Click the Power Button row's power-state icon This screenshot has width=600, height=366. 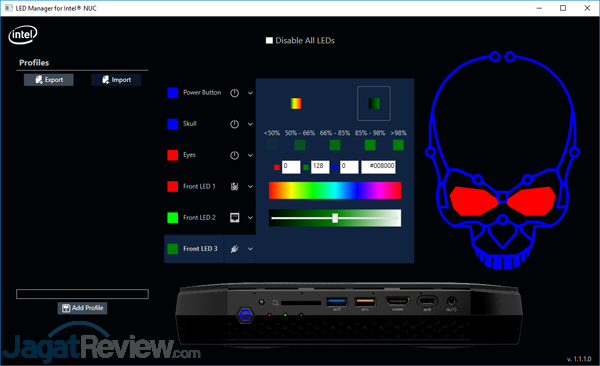[235, 93]
